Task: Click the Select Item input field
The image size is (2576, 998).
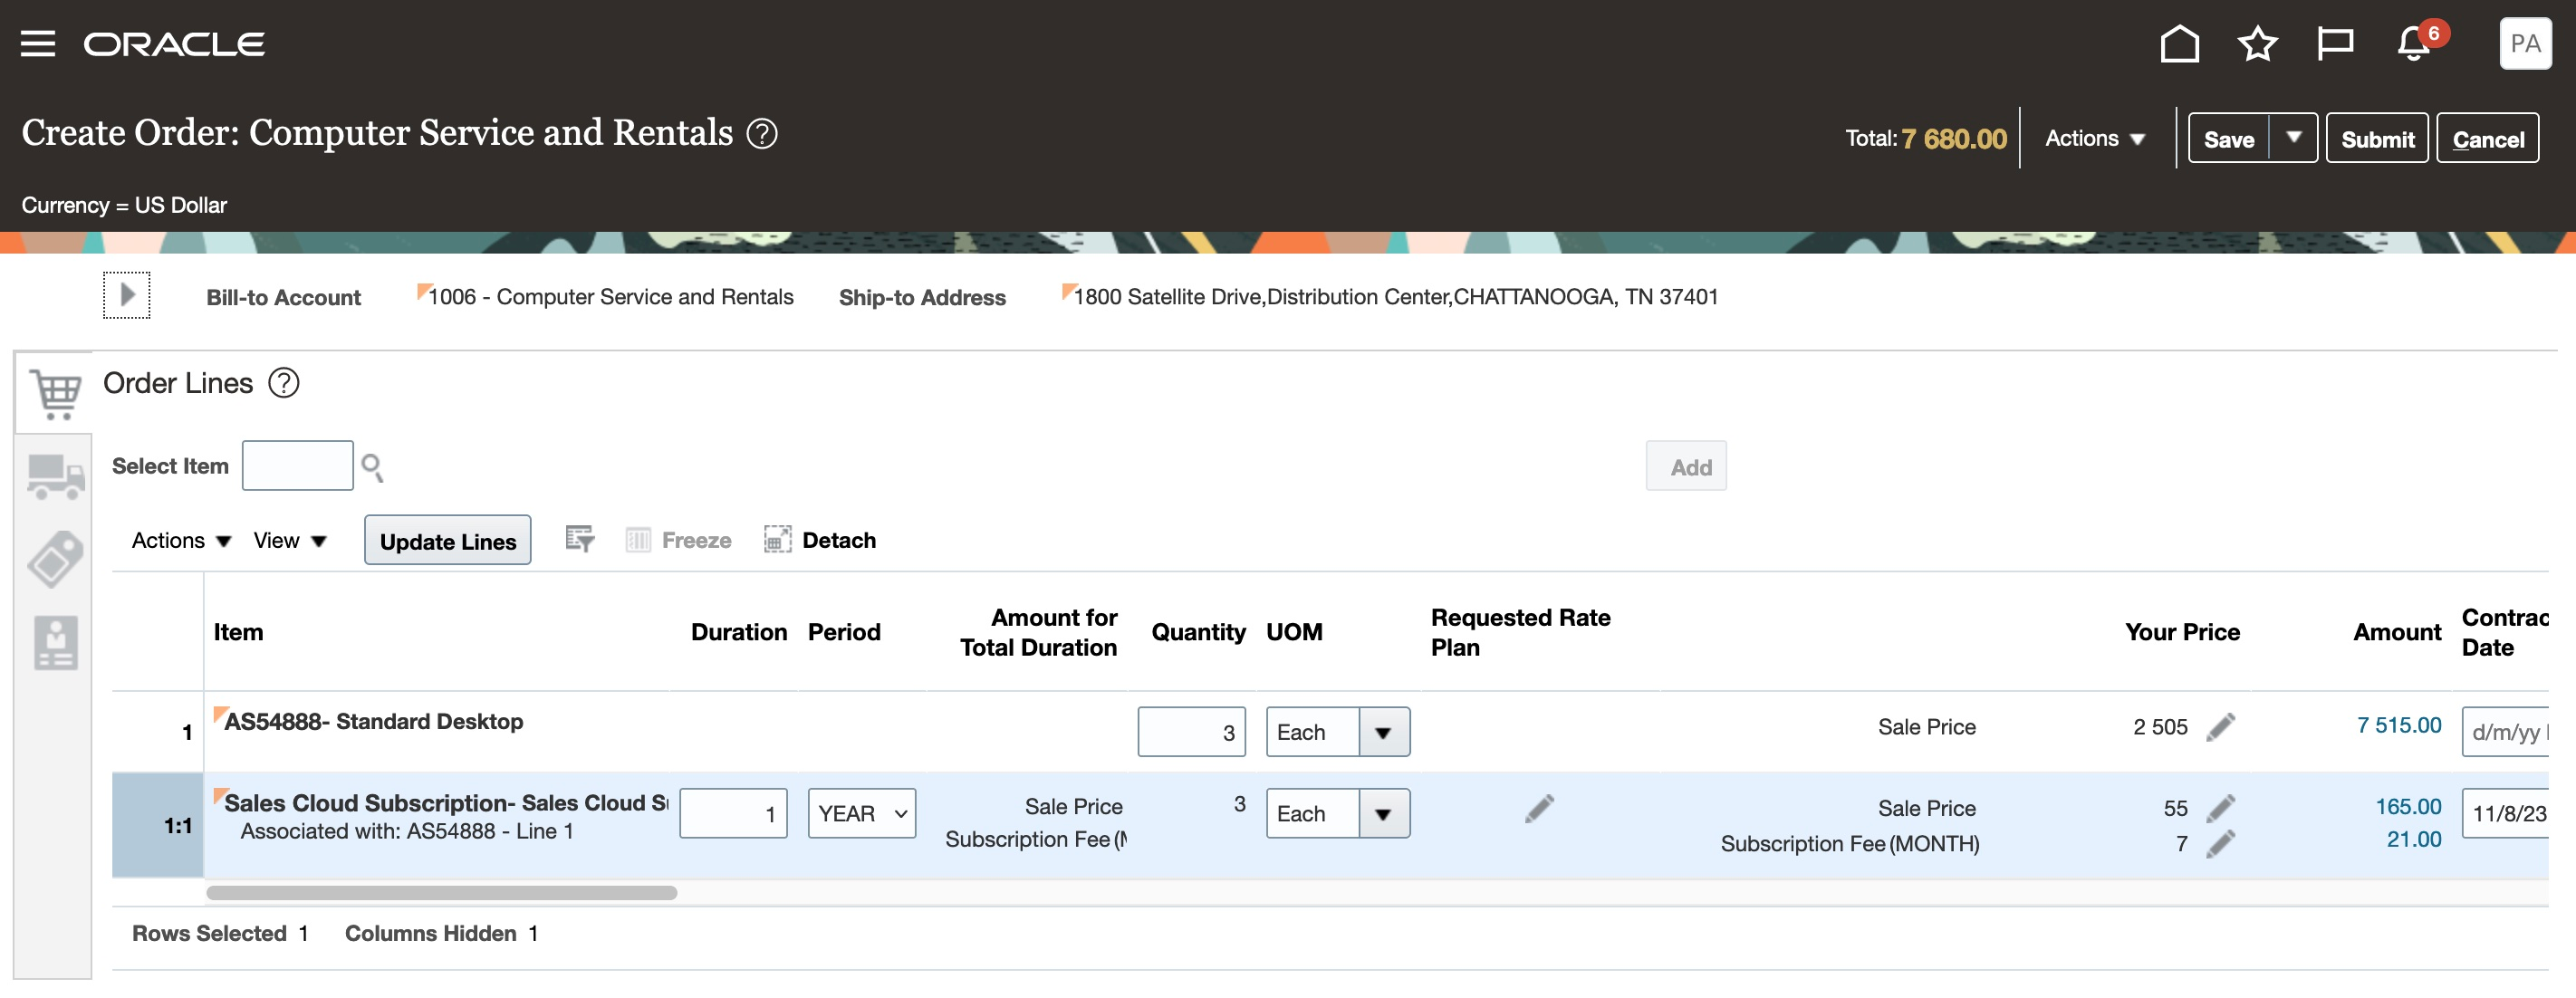Action: coord(297,466)
